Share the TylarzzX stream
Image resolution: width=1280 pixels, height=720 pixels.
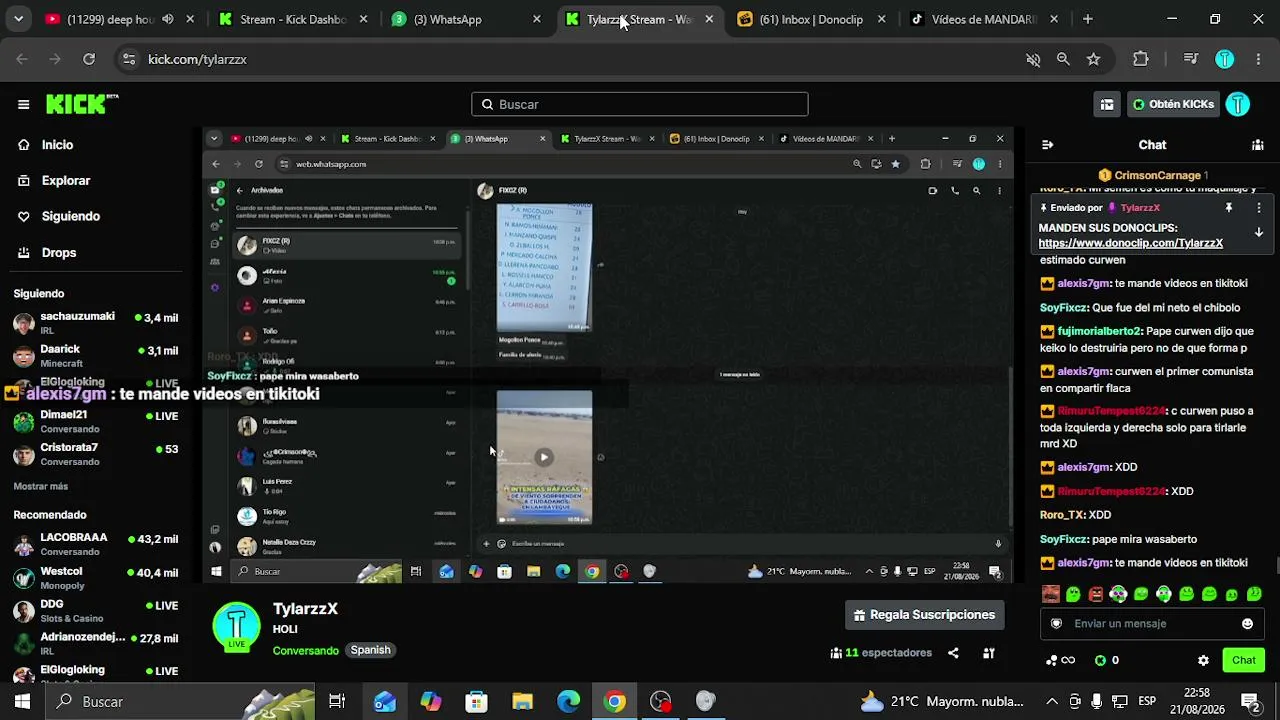pyautogui.click(x=953, y=653)
